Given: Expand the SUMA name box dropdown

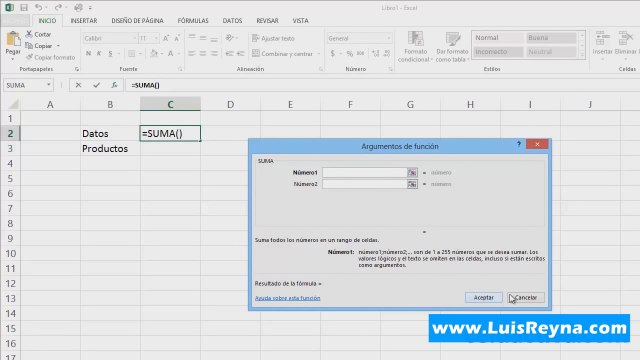Looking at the screenshot, I should pos(49,85).
